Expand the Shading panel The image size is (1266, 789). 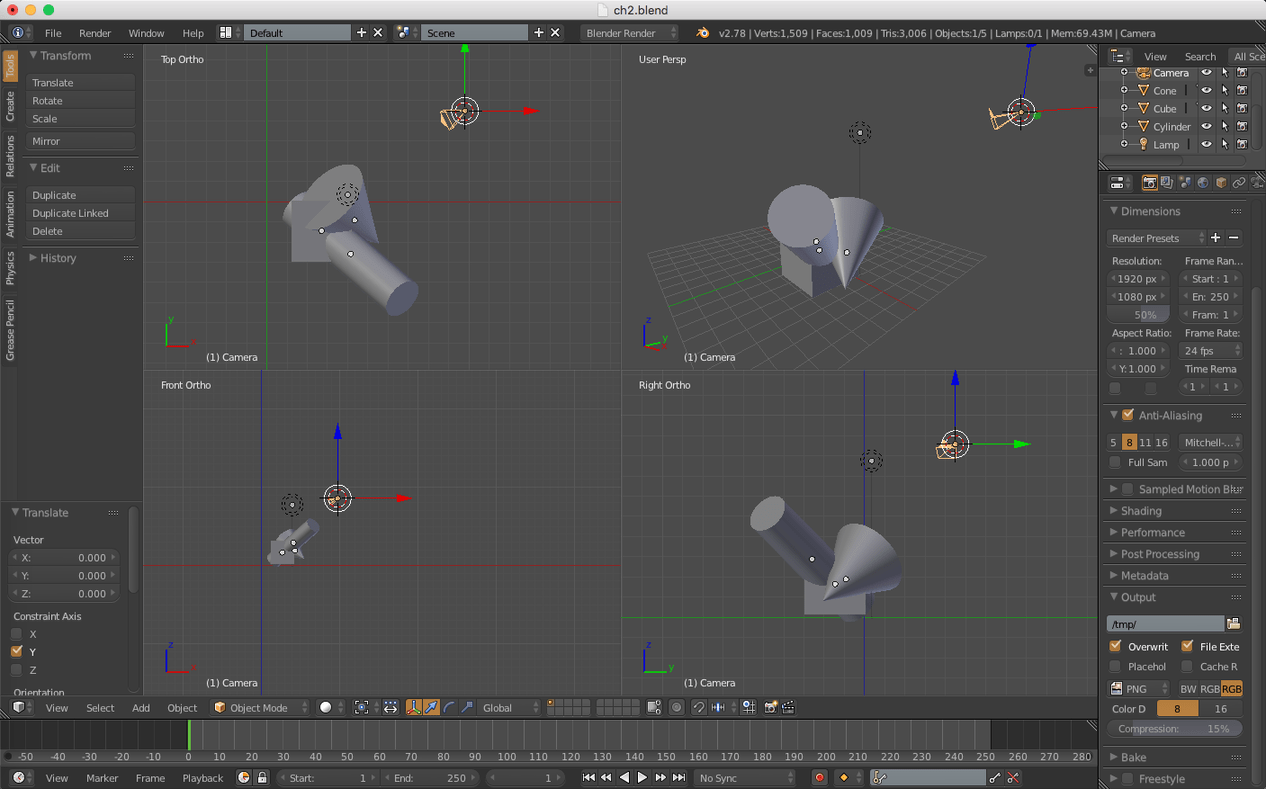(1141, 511)
